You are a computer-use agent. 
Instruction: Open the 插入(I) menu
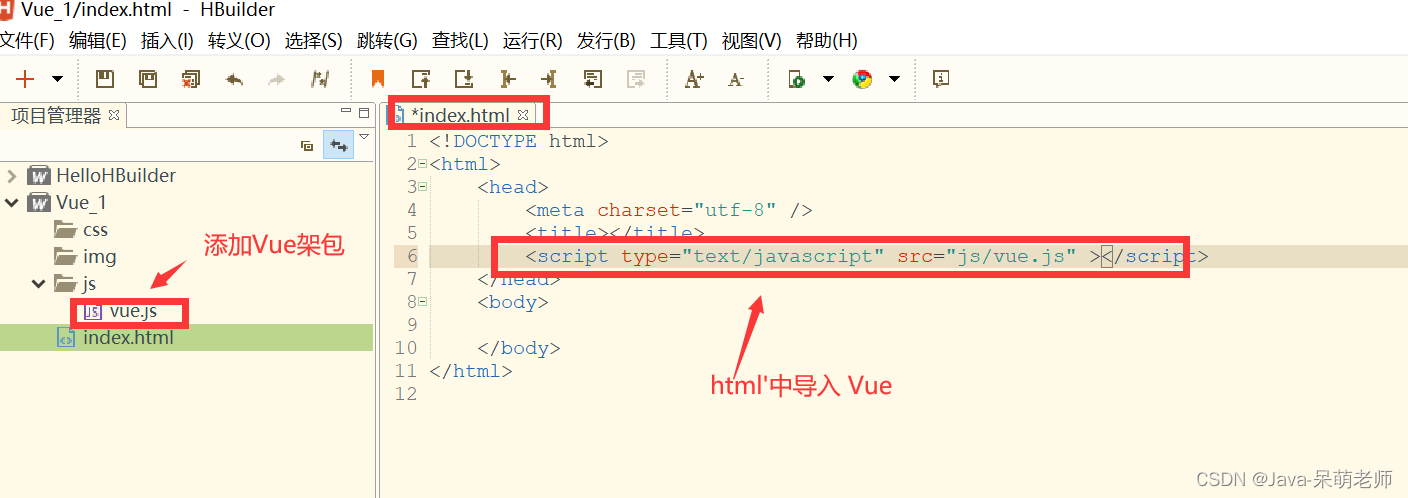click(x=167, y=41)
